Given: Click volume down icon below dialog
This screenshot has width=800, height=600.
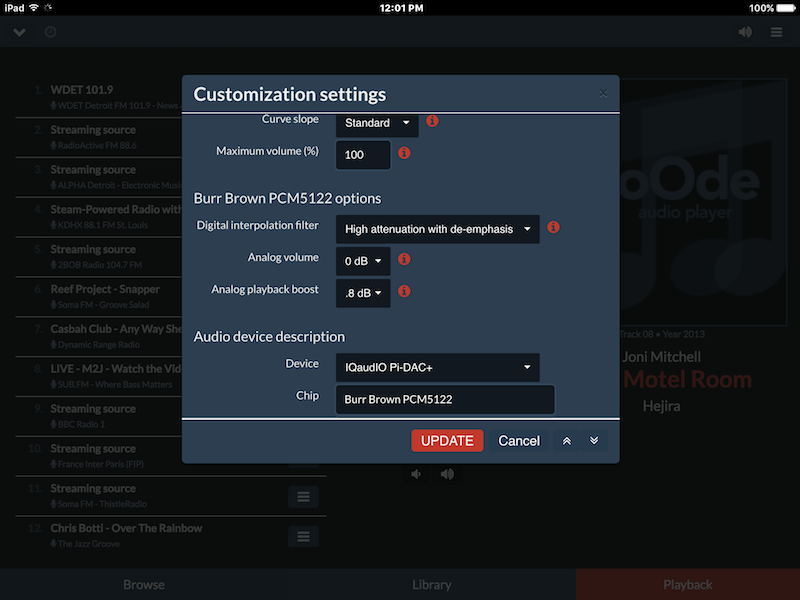Looking at the screenshot, I should [416, 474].
